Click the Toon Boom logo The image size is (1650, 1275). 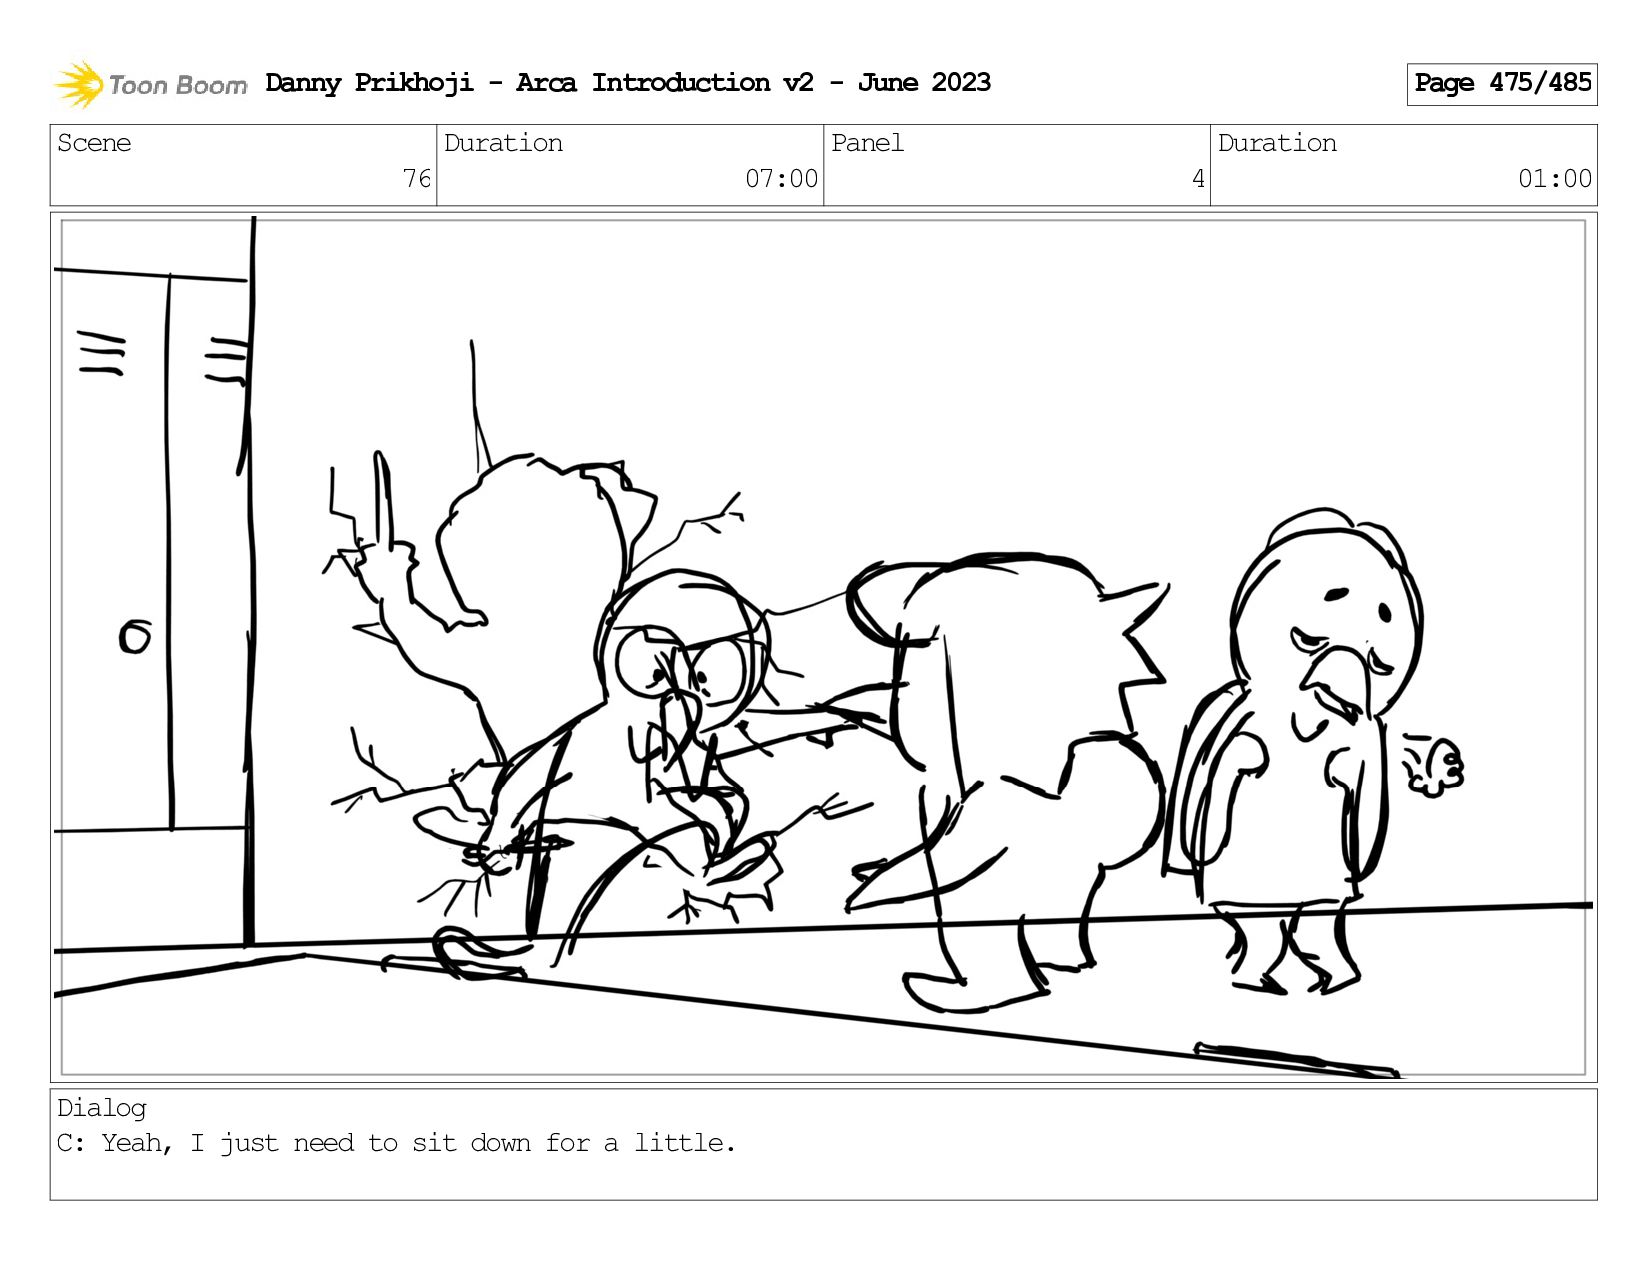pyautogui.click(x=150, y=84)
